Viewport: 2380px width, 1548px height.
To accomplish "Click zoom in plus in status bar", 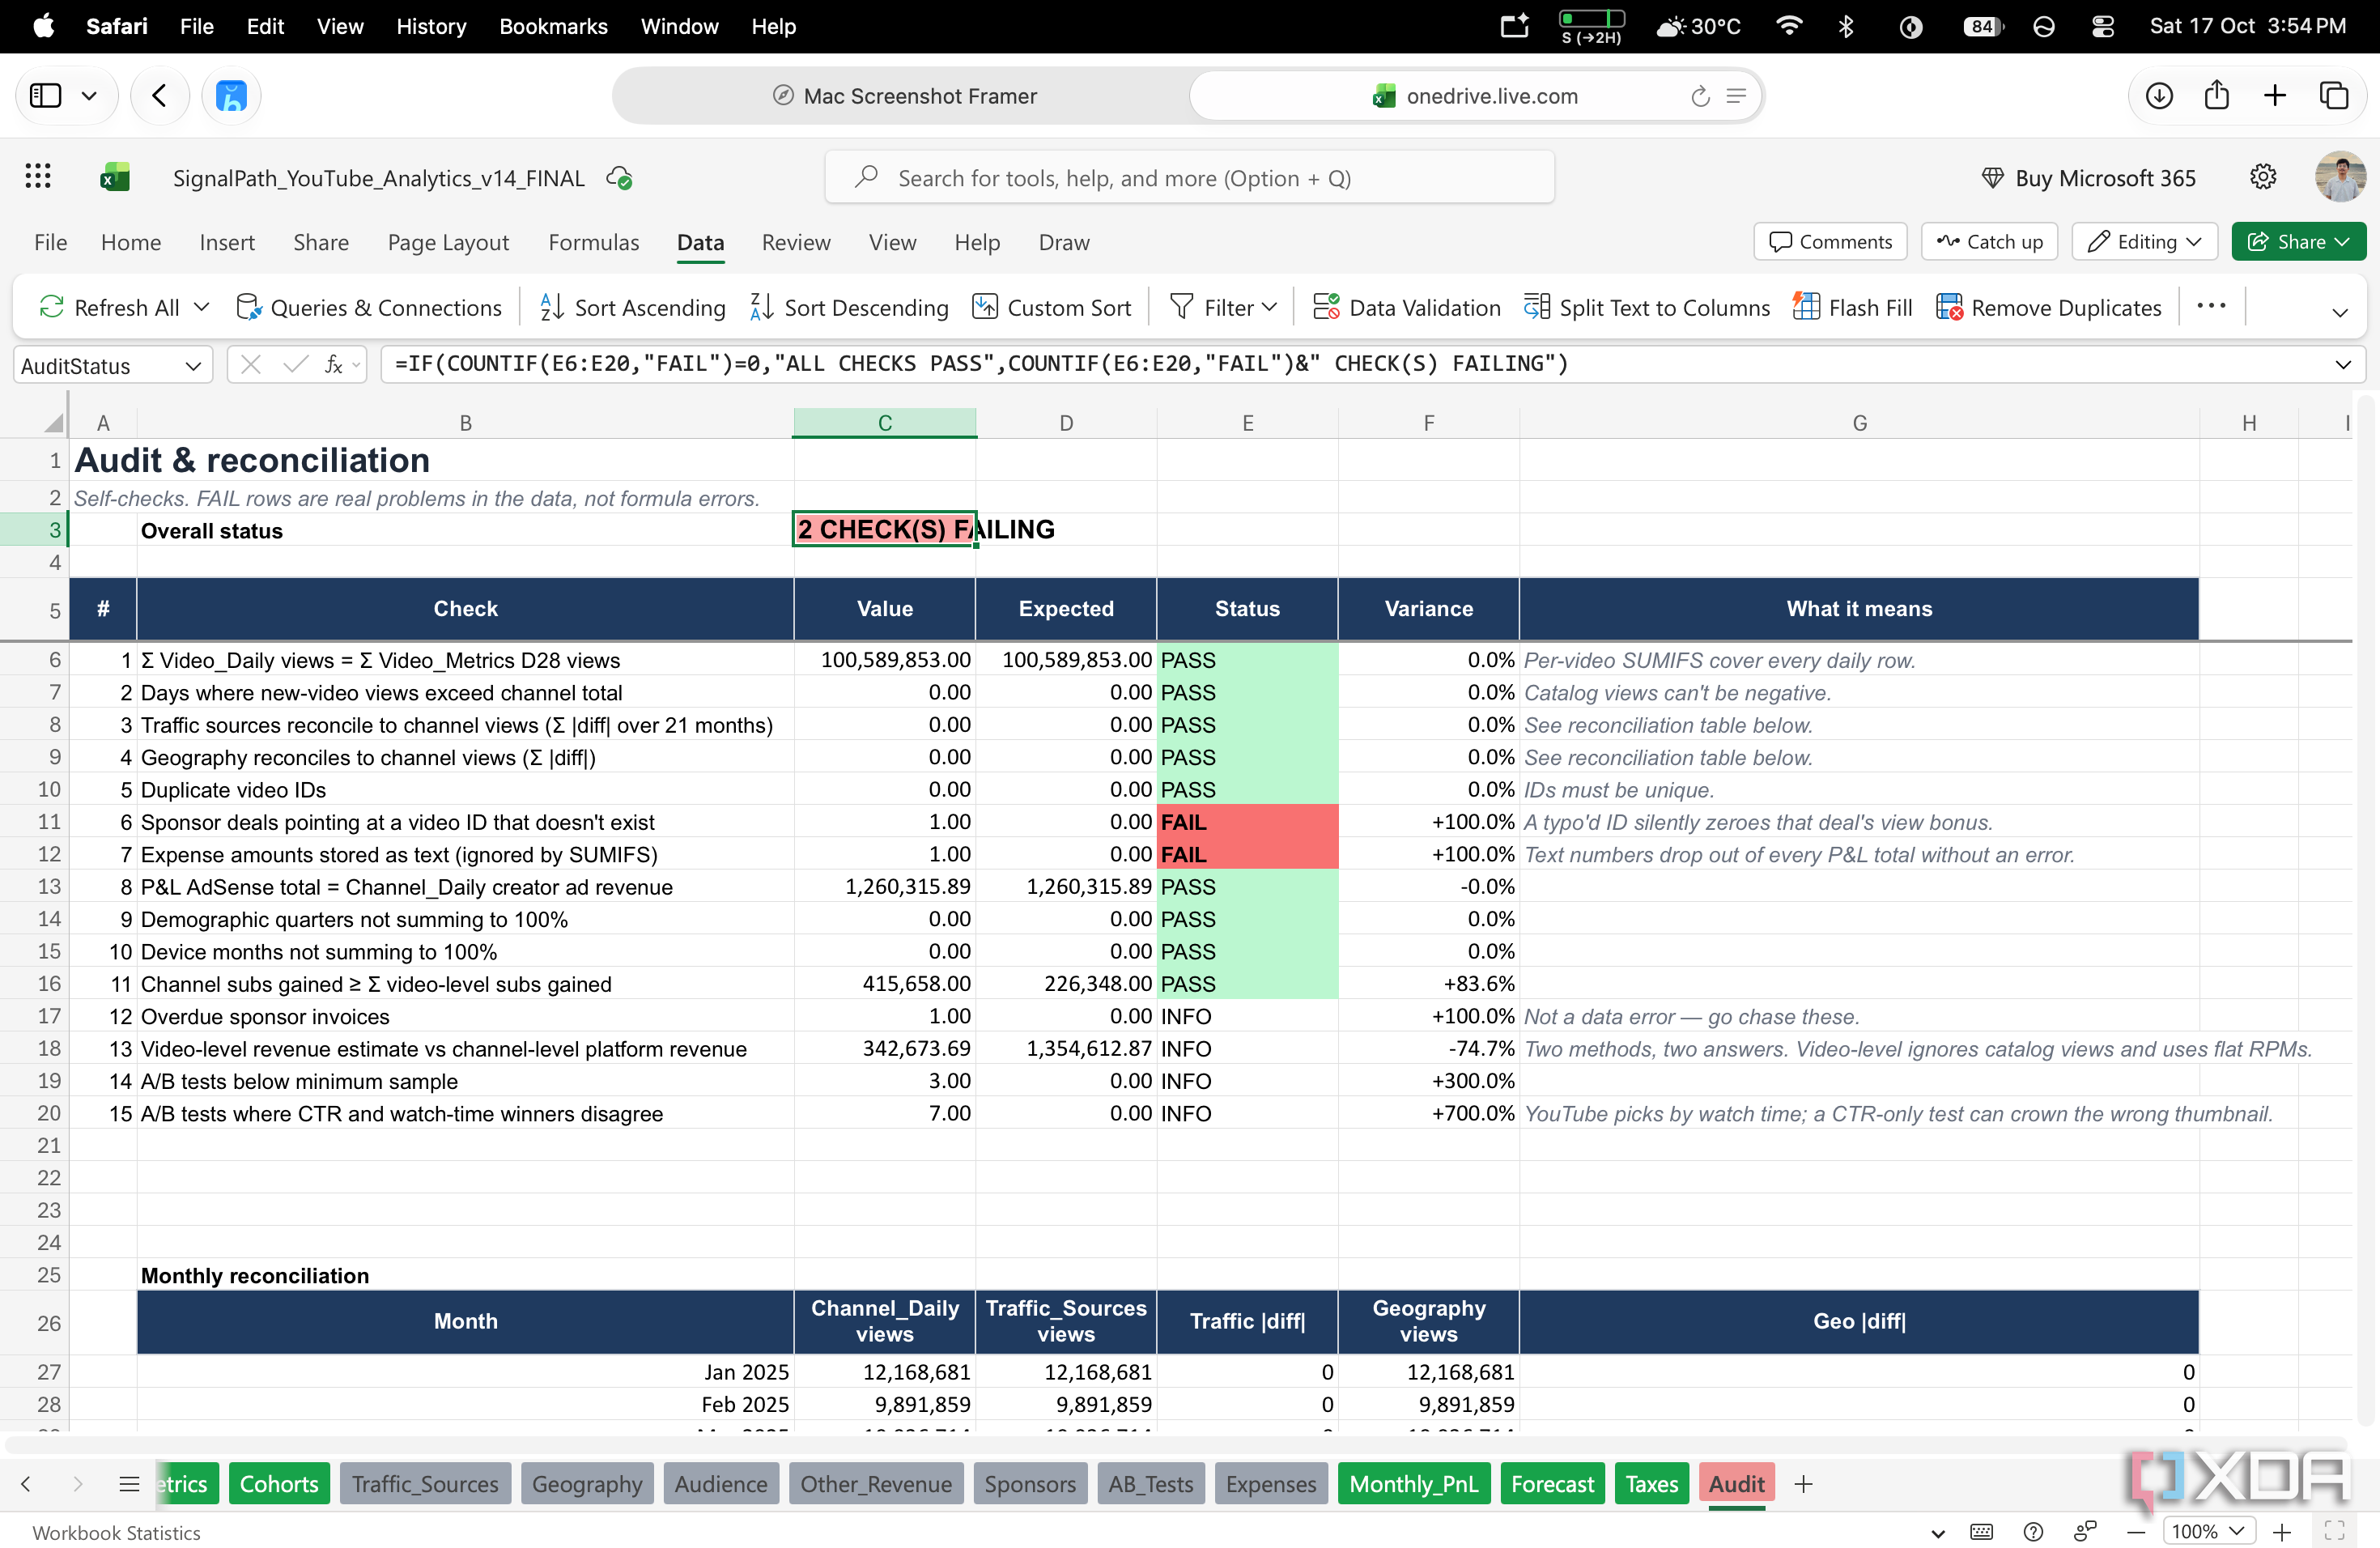I will click(2282, 1531).
